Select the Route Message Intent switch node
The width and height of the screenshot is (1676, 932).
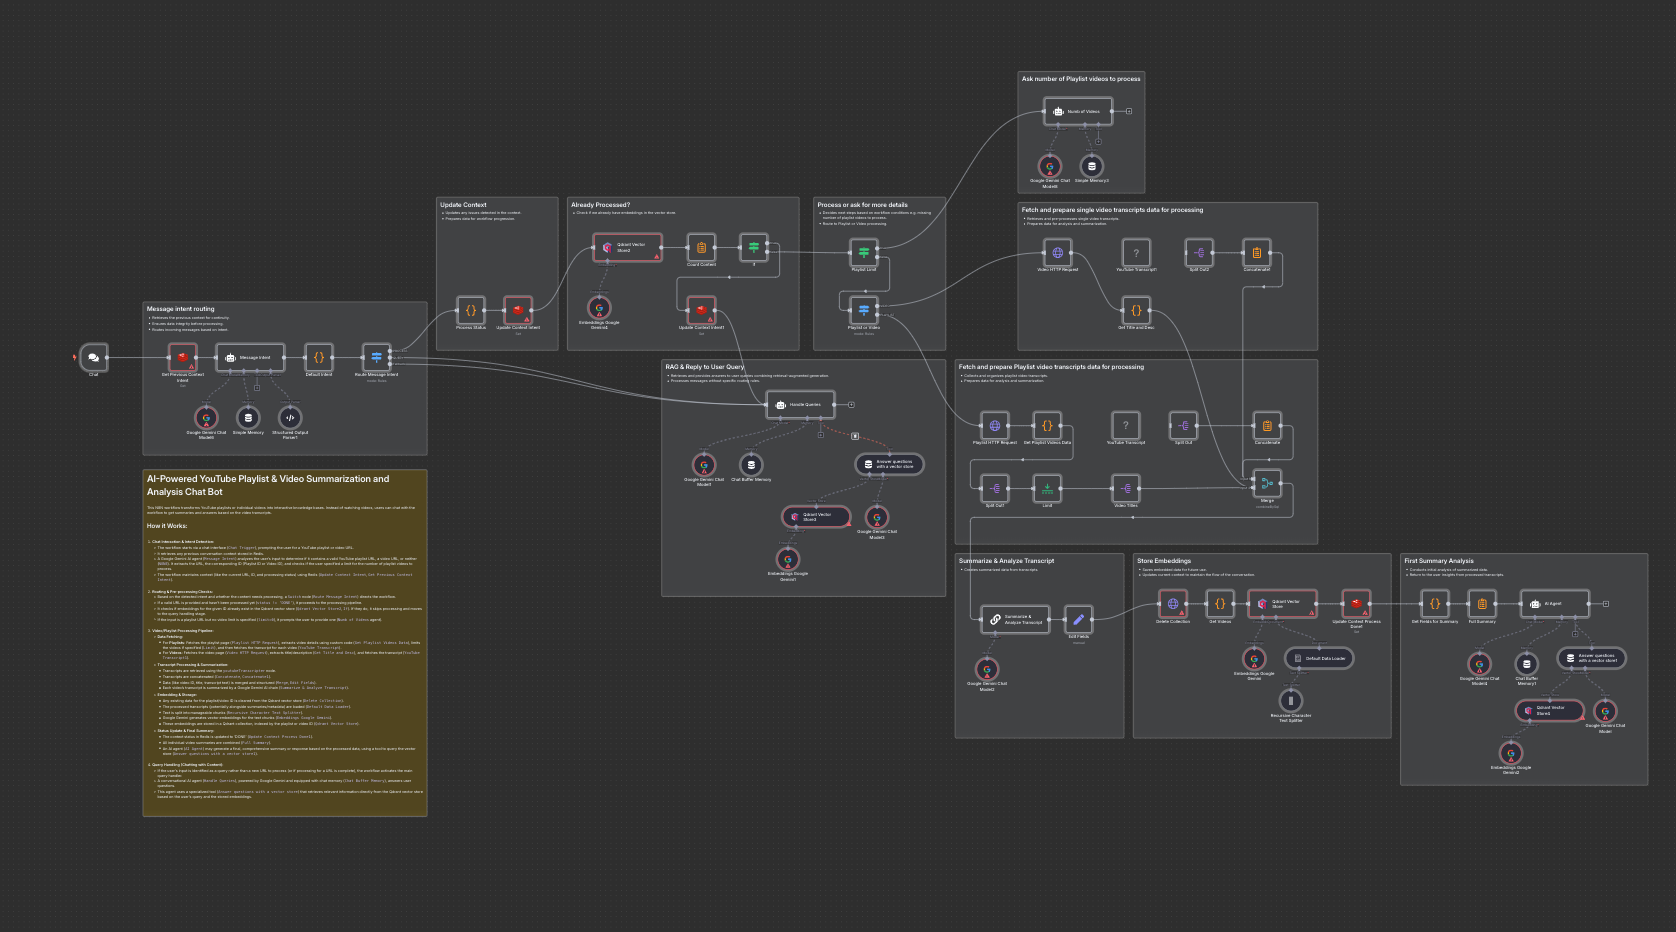pos(376,357)
